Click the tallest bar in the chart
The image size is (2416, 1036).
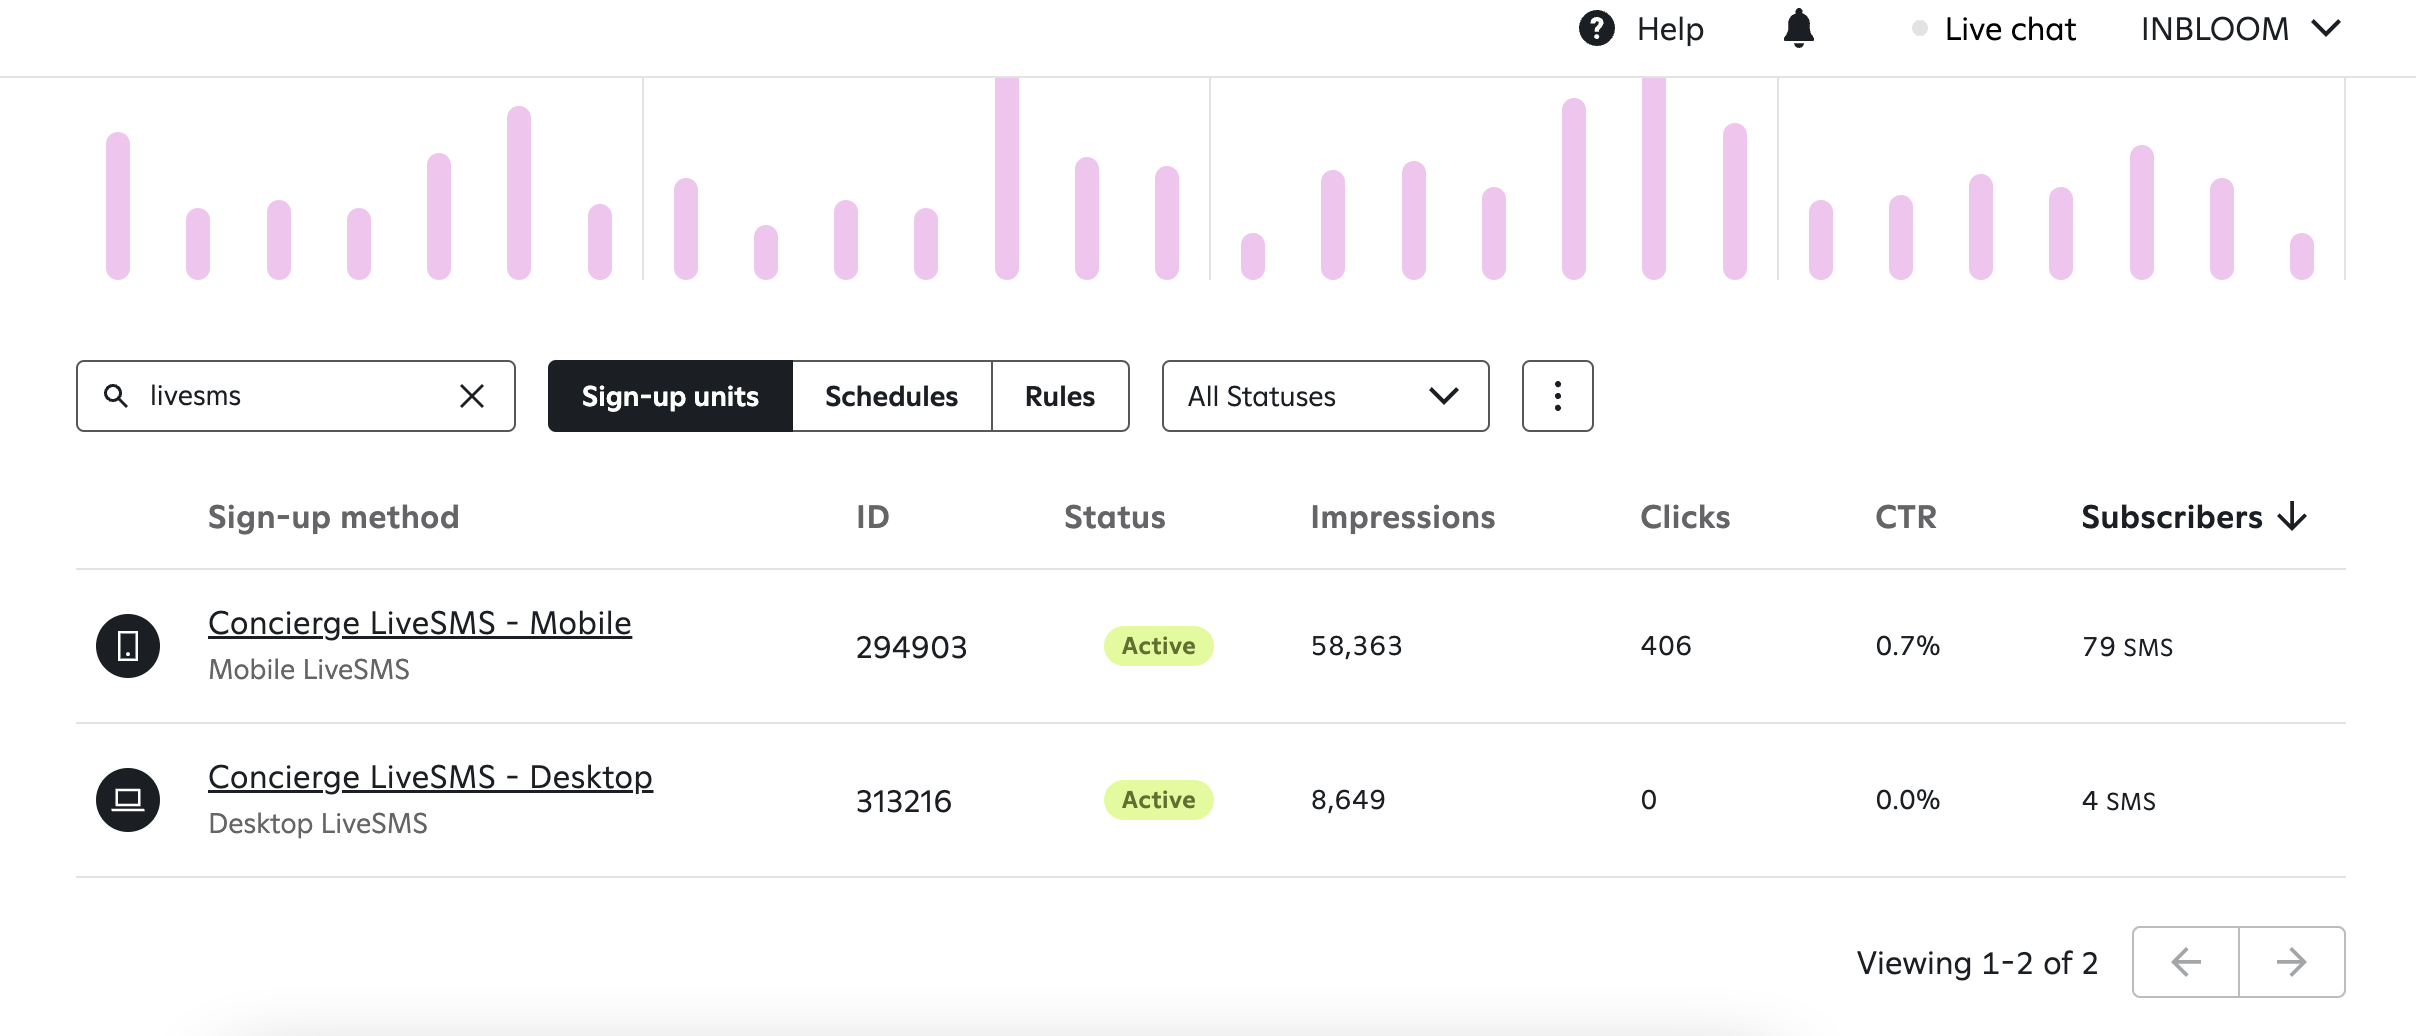coord(1006,178)
